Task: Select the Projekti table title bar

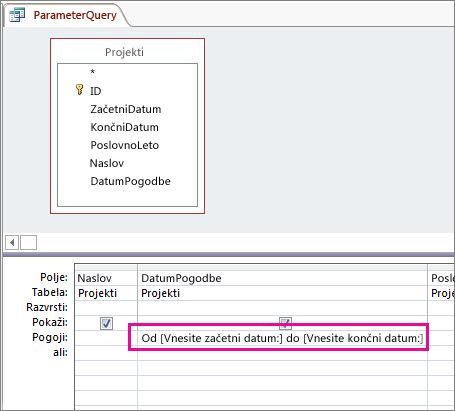Action: [x=124, y=52]
